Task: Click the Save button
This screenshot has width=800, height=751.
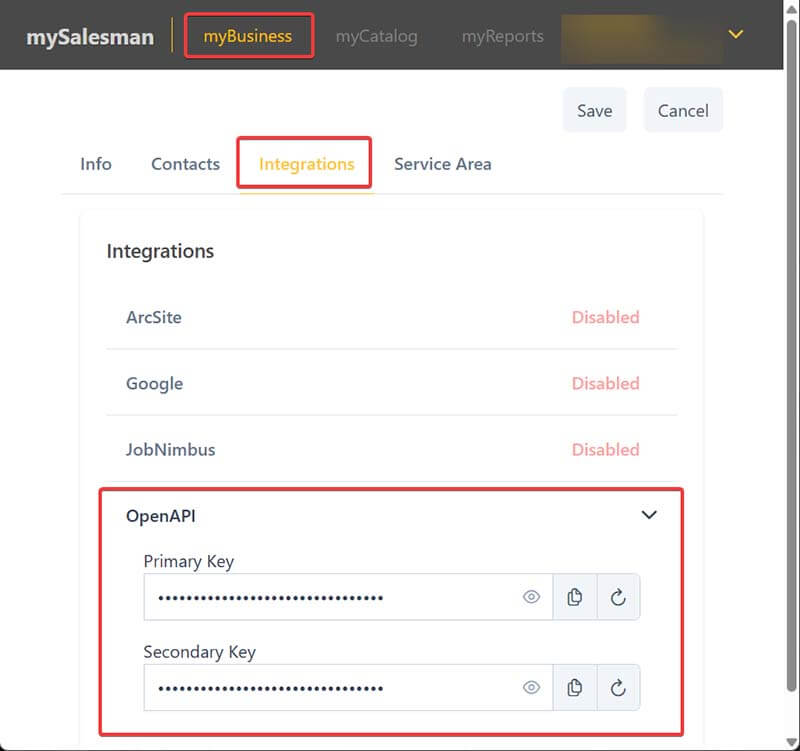Action: 594,110
